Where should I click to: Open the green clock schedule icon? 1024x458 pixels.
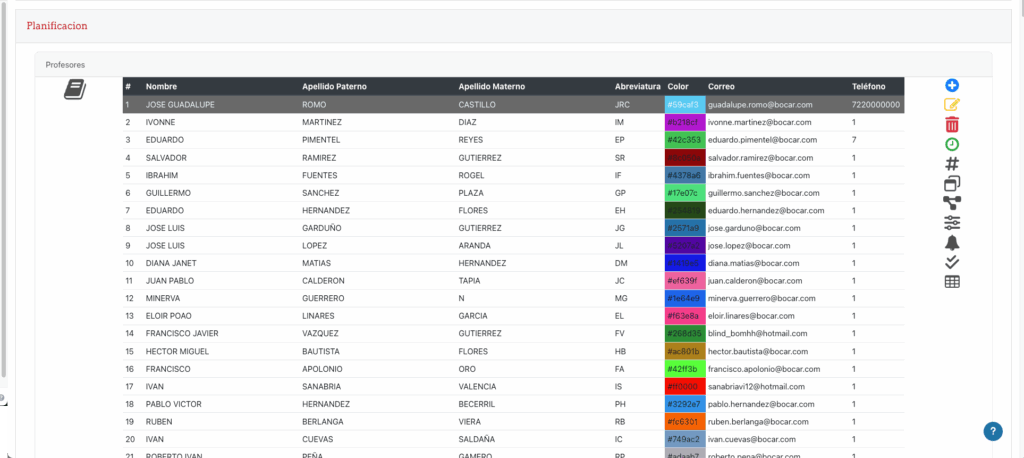pos(952,144)
